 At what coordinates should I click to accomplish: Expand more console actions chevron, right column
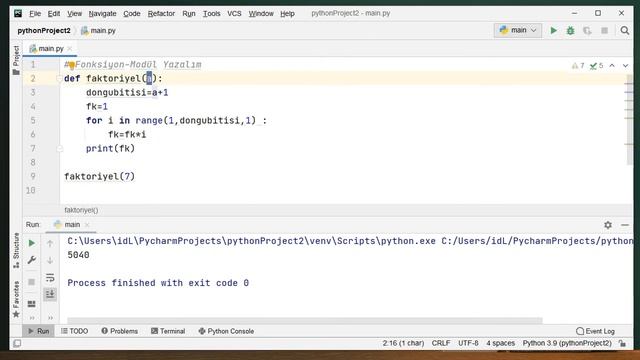50,318
